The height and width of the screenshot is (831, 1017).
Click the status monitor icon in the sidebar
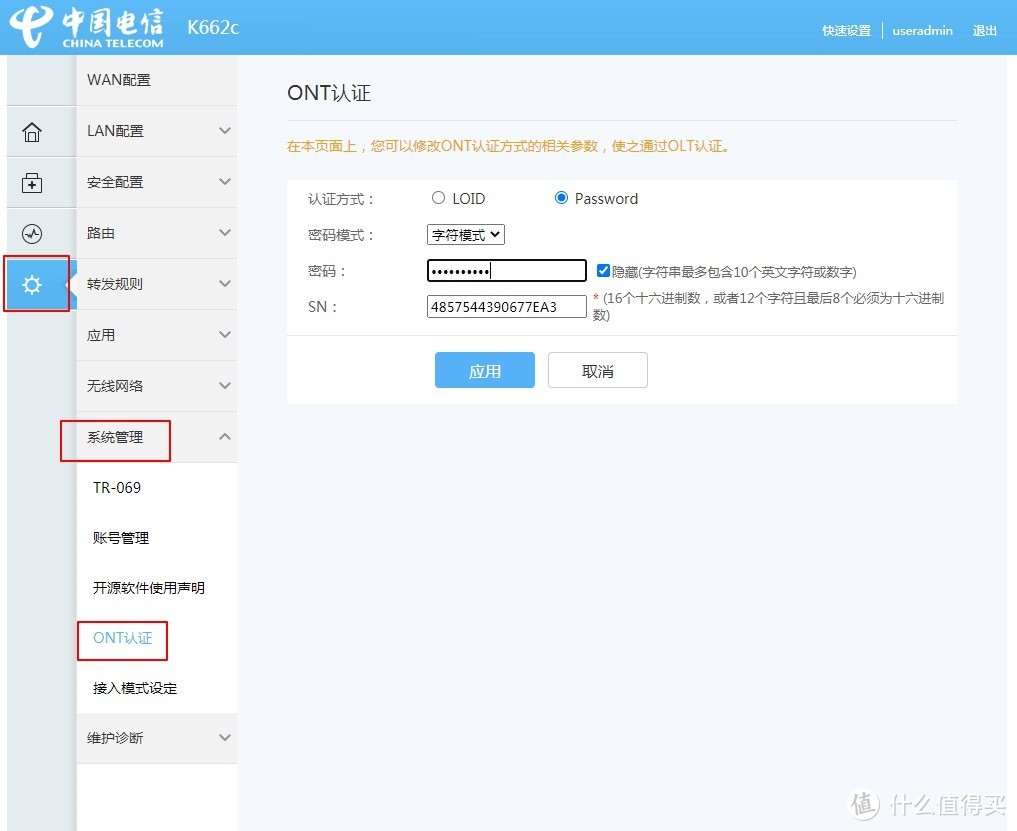(x=33, y=233)
